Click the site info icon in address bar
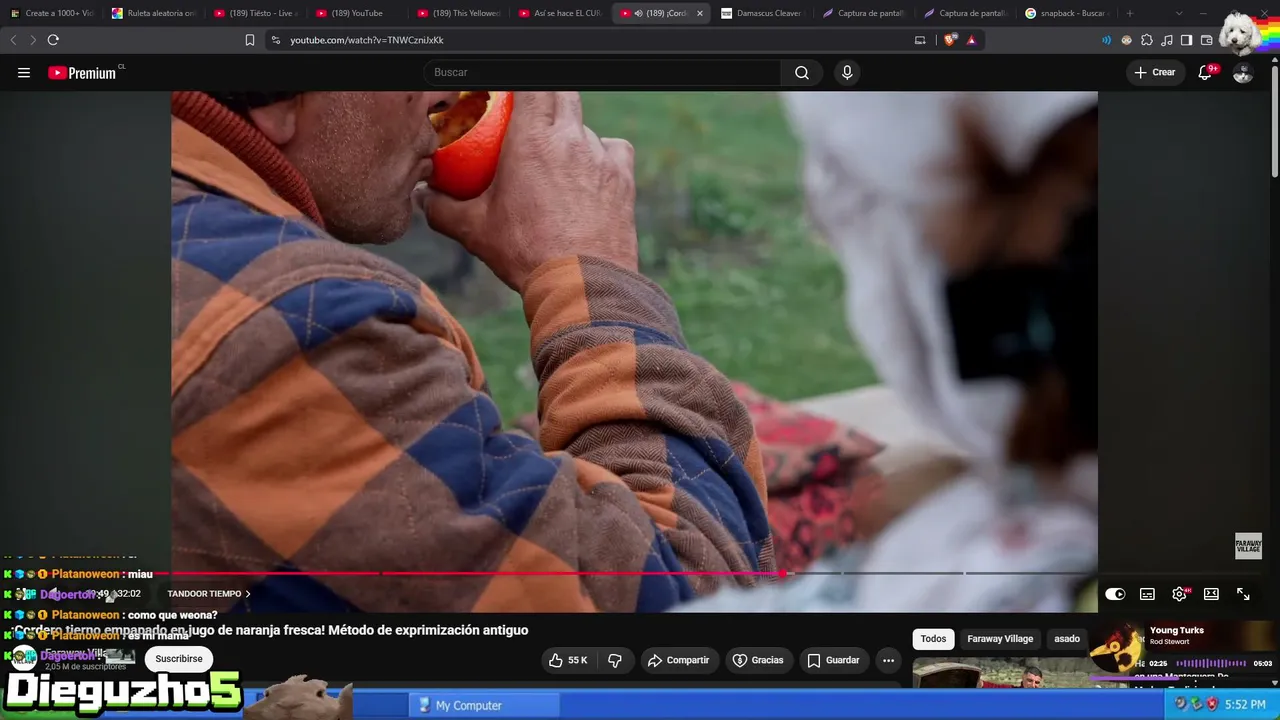This screenshot has width=1280, height=720. click(276, 40)
